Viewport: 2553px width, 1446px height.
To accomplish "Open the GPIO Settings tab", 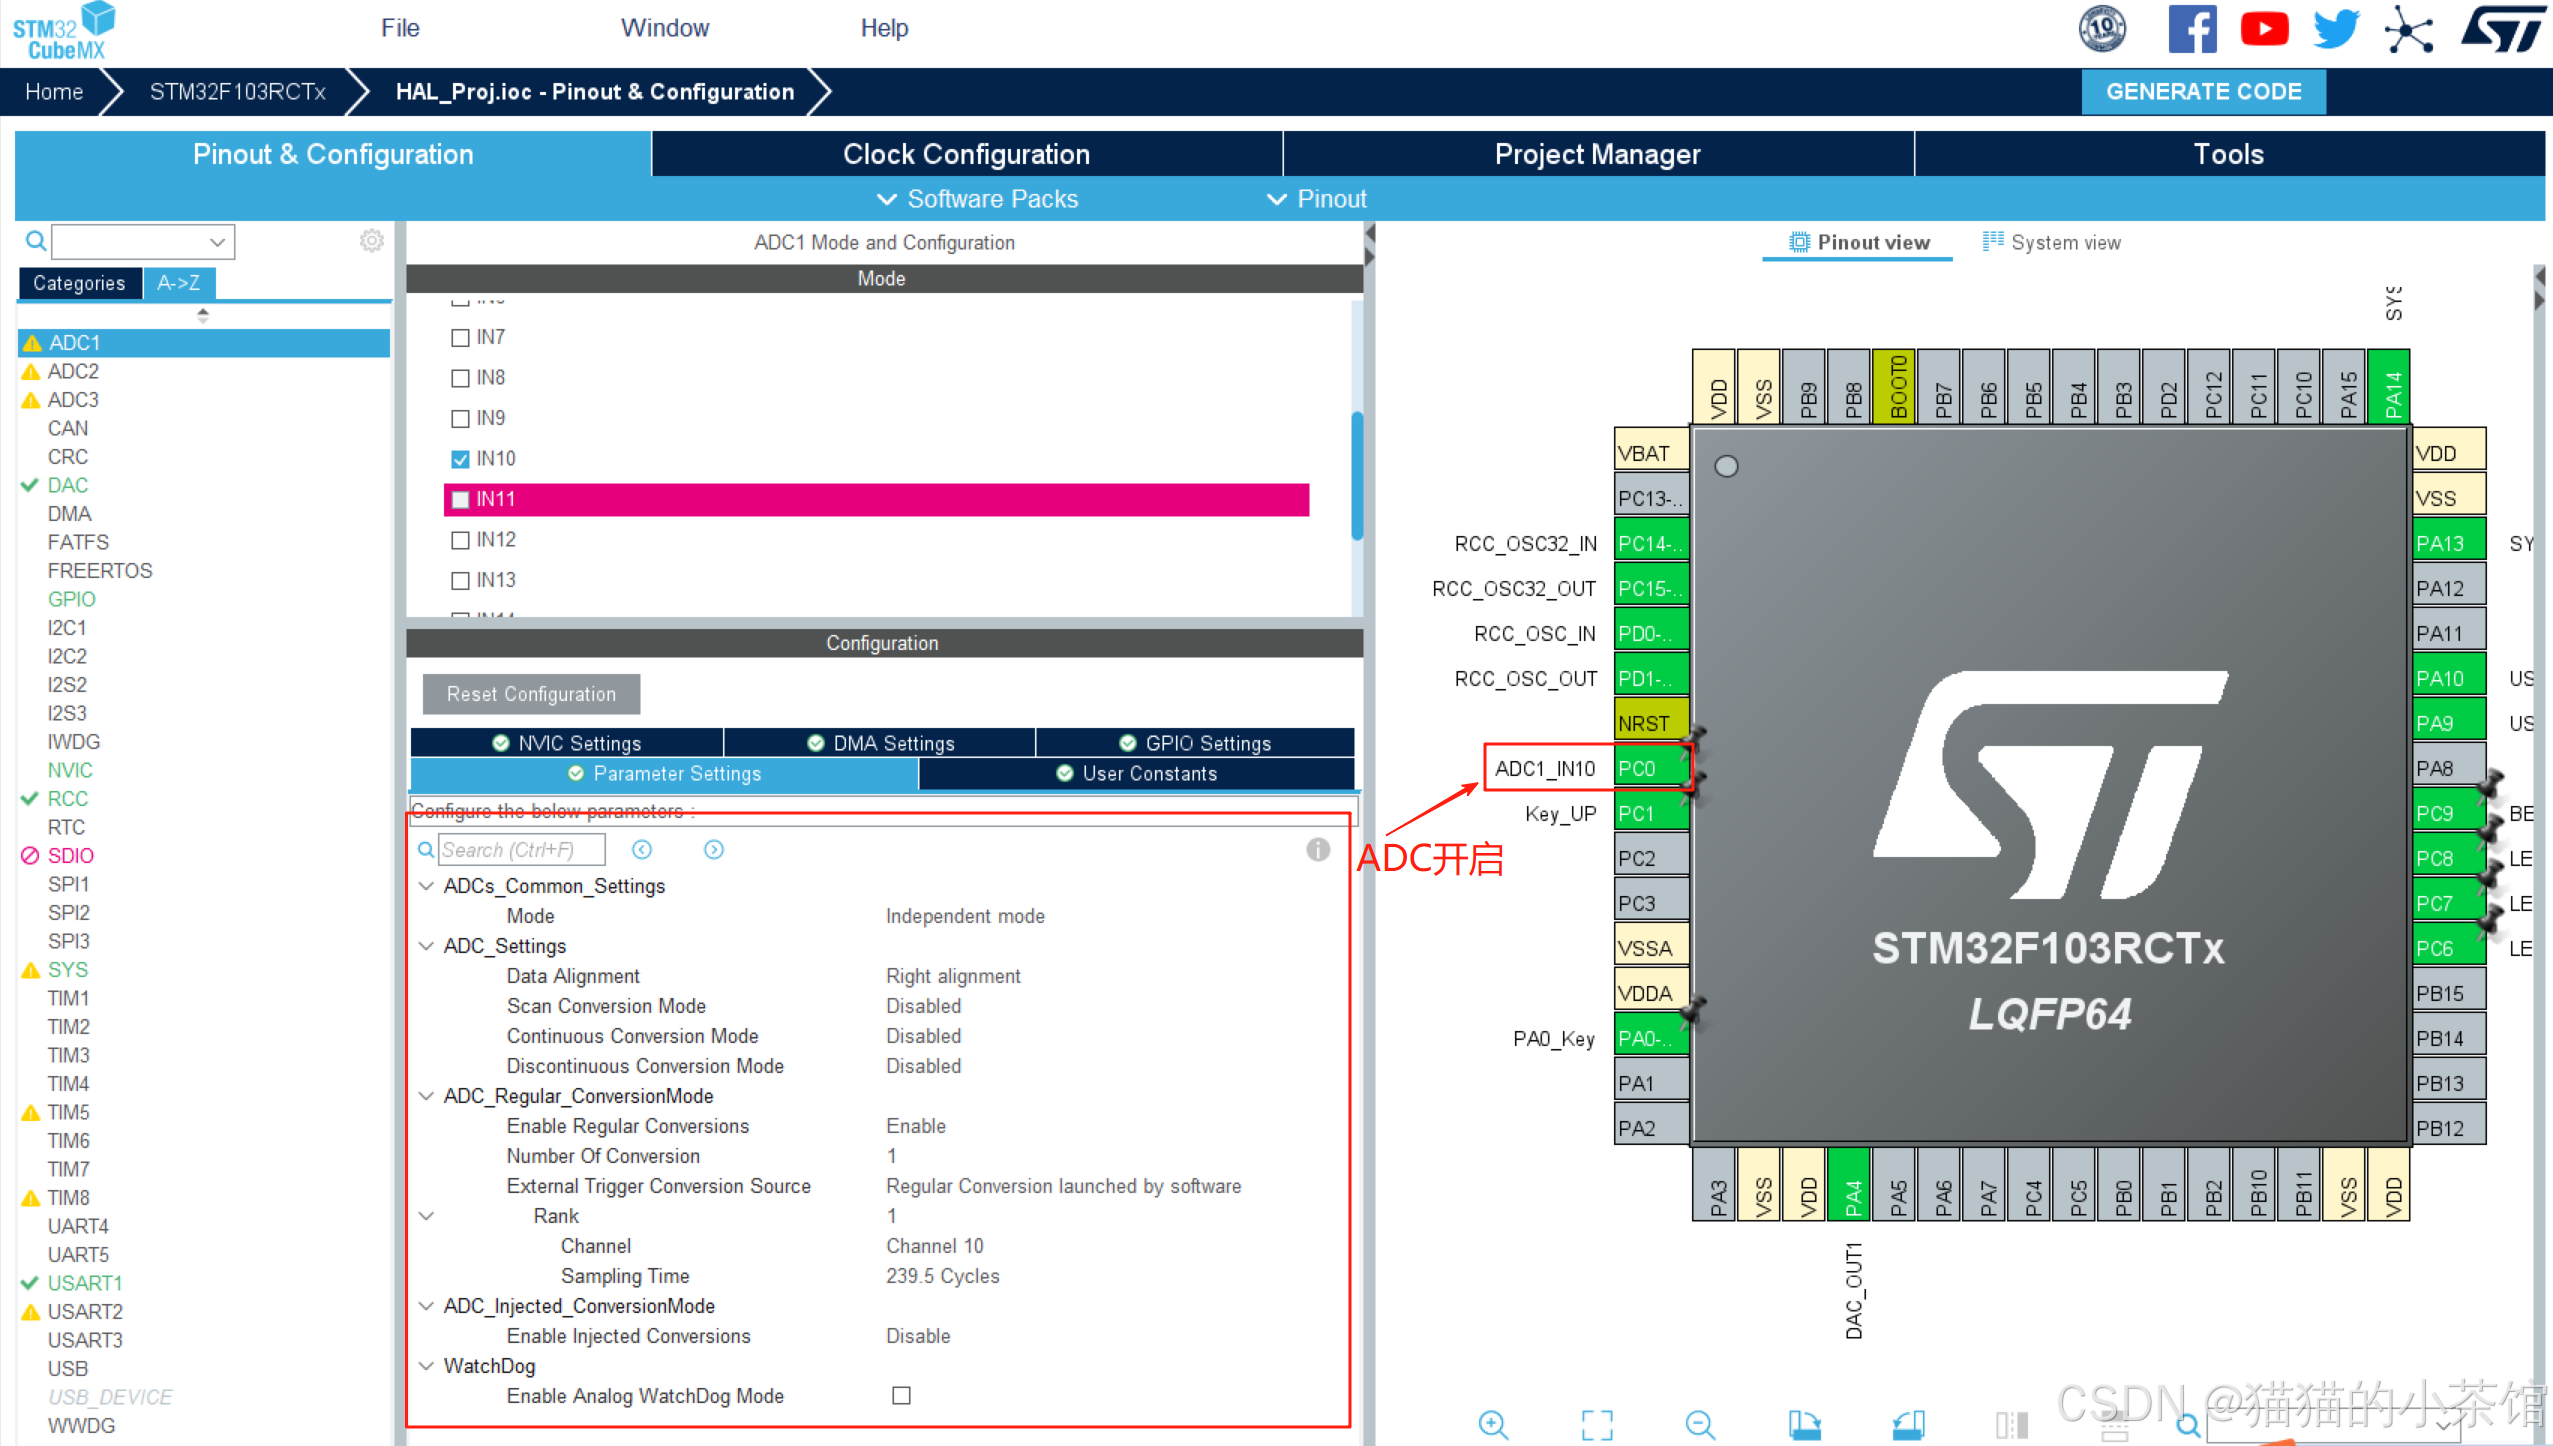I will pyautogui.click(x=1195, y=743).
